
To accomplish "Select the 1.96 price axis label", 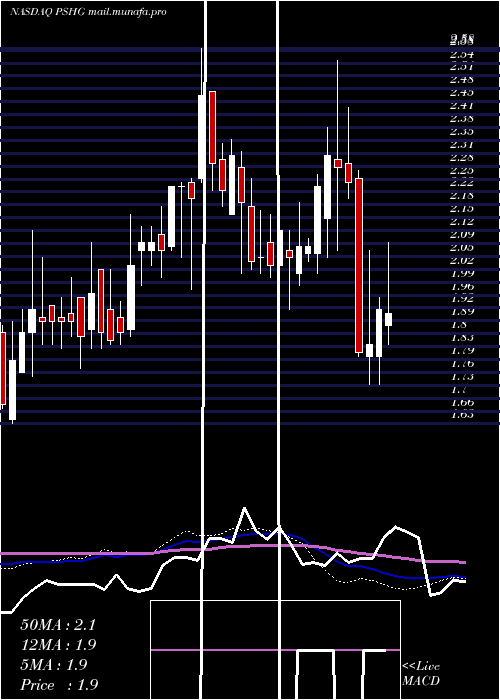I will point(462,286).
